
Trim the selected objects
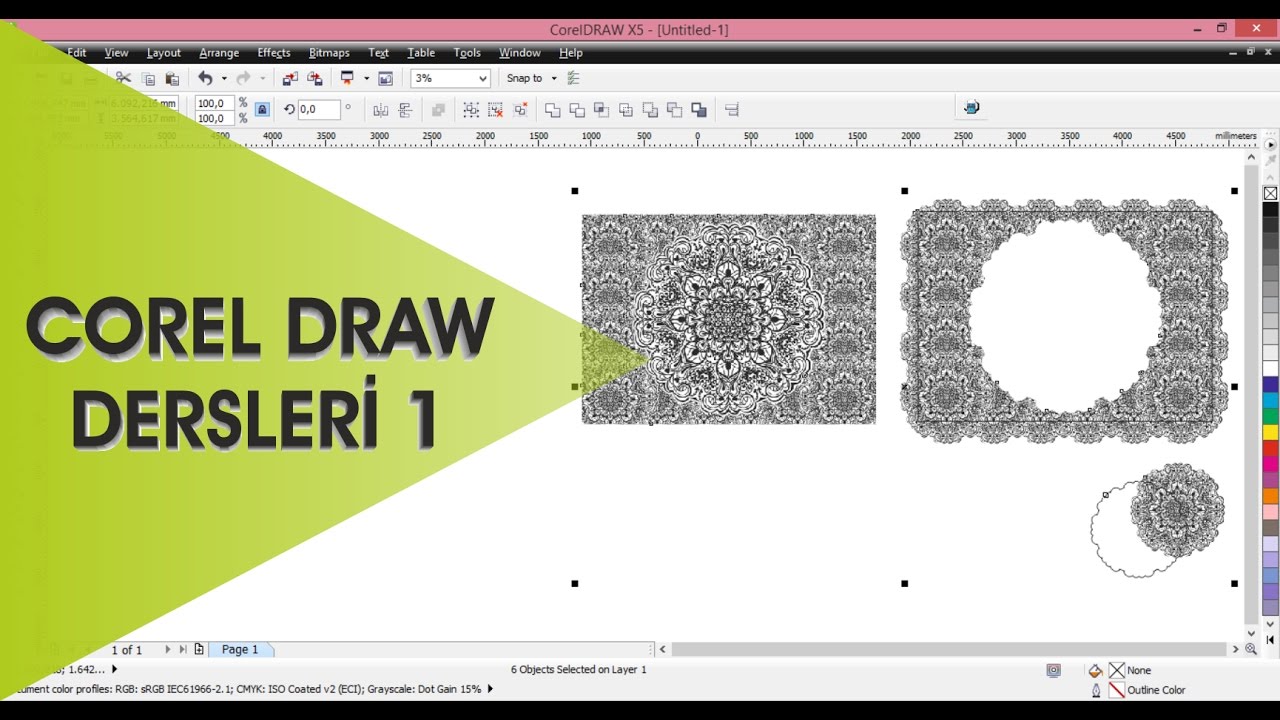pos(577,110)
